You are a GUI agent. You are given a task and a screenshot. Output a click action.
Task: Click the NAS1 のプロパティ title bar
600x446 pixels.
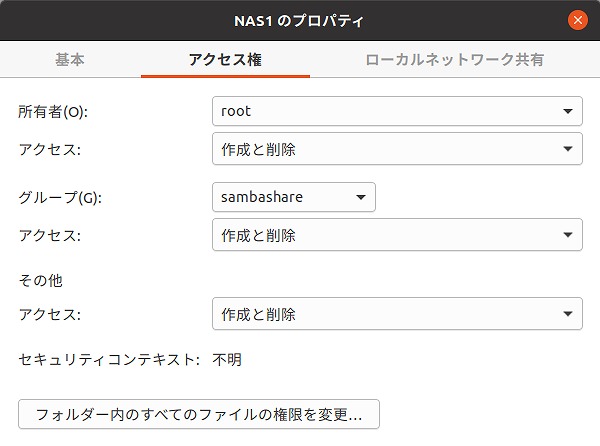(x=298, y=21)
